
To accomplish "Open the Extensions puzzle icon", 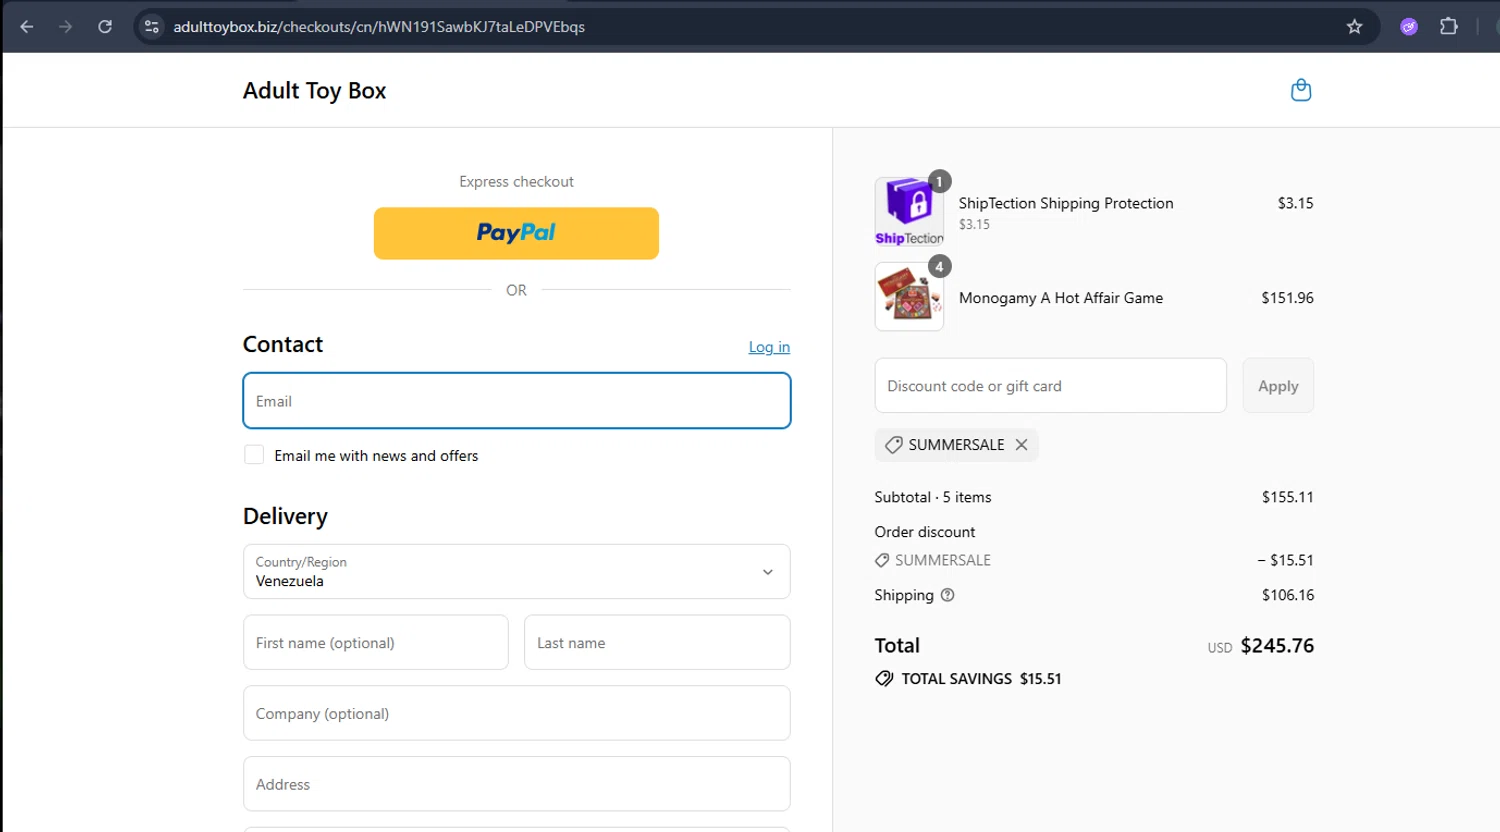I will pyautogui.click(x=1448, y=27).
